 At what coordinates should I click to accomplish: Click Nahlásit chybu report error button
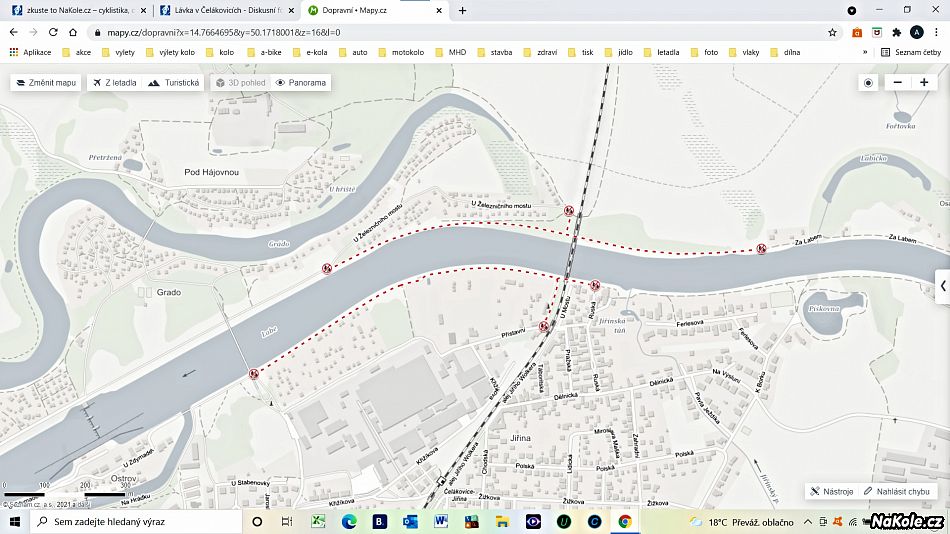(x=897, y=491)
